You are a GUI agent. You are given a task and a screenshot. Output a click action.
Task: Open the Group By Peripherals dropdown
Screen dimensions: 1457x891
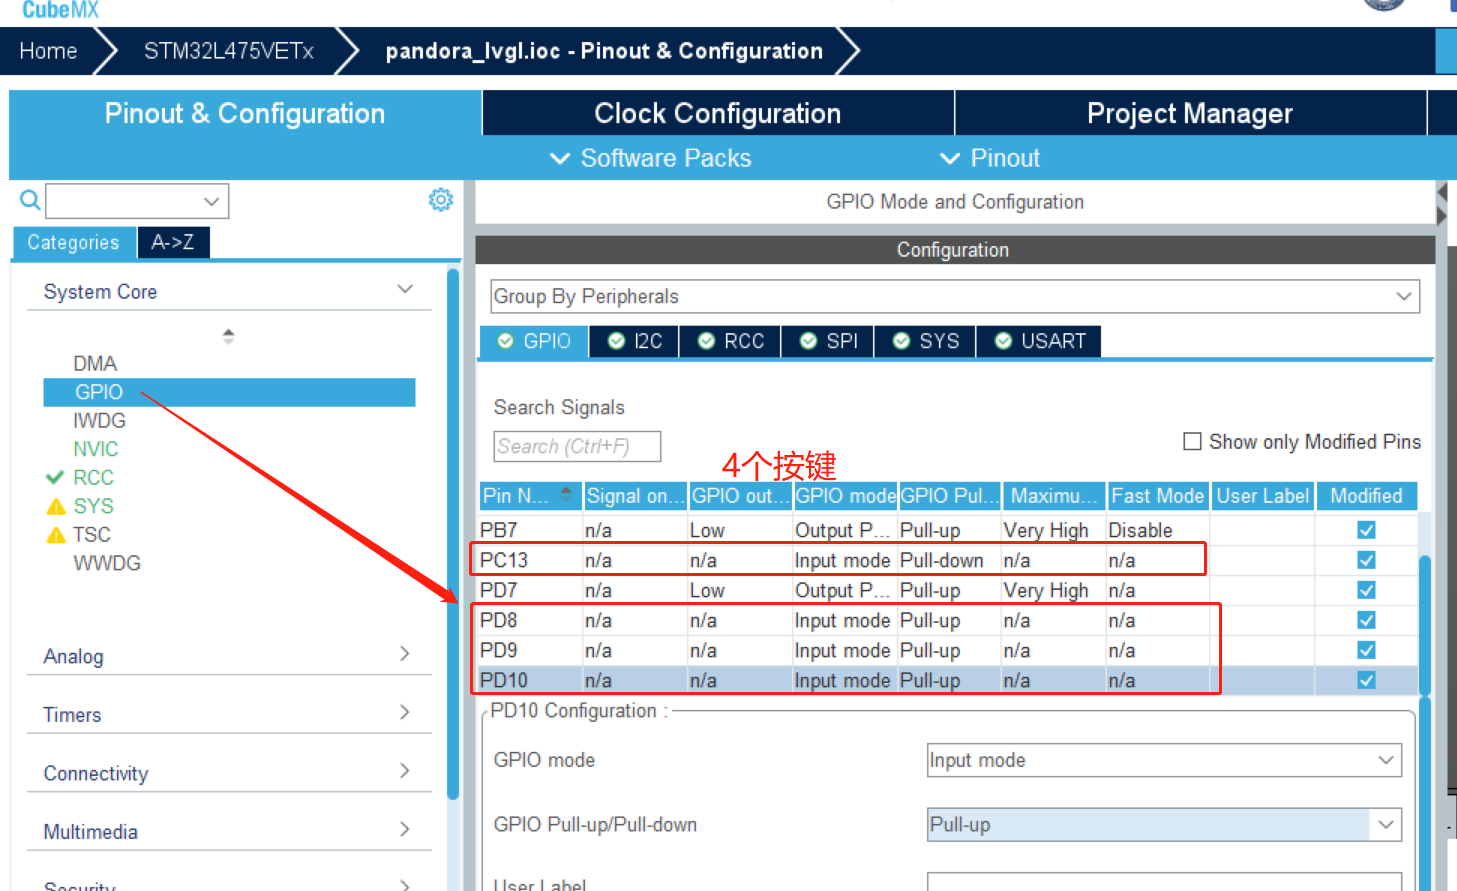tap(954, 296)
